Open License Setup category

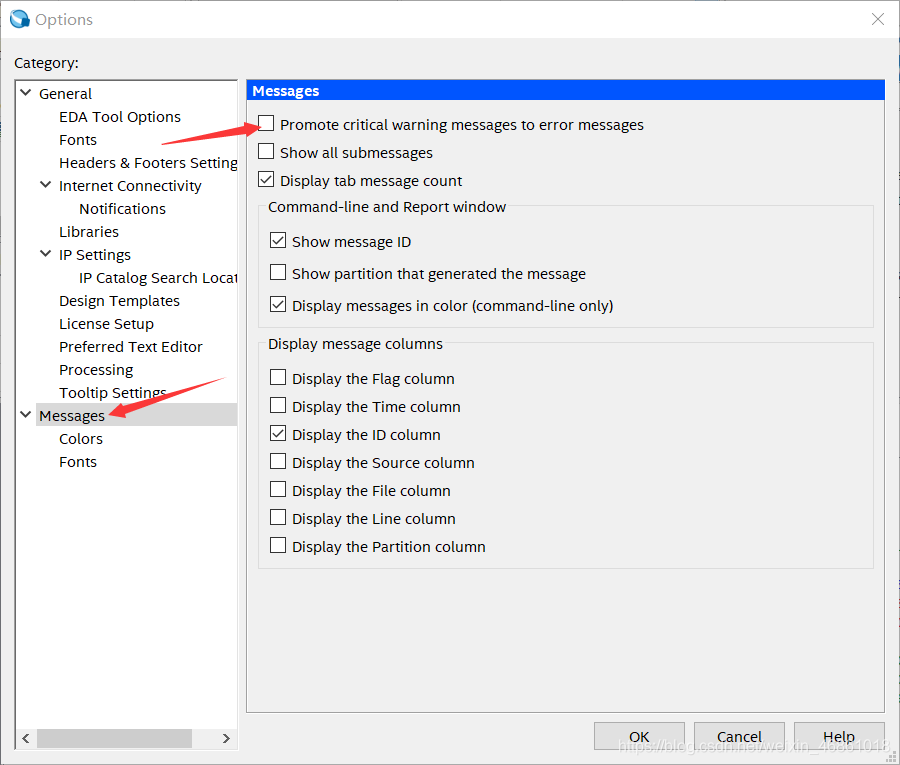point(106,324)
